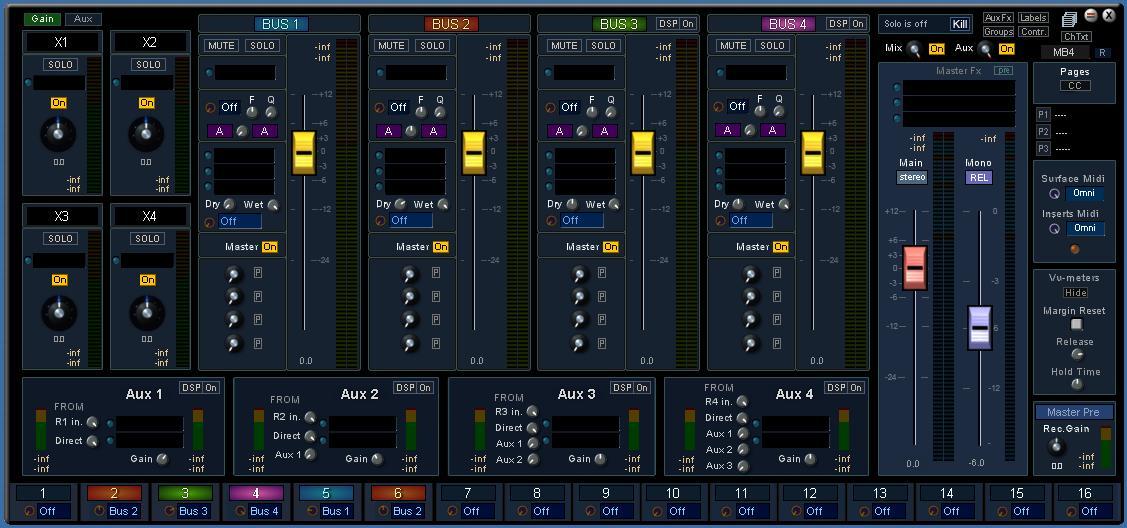This screenshot has width=1127, height=528.
Task: Open Bus 1 filter type Off selector
Action: (230, 107)
